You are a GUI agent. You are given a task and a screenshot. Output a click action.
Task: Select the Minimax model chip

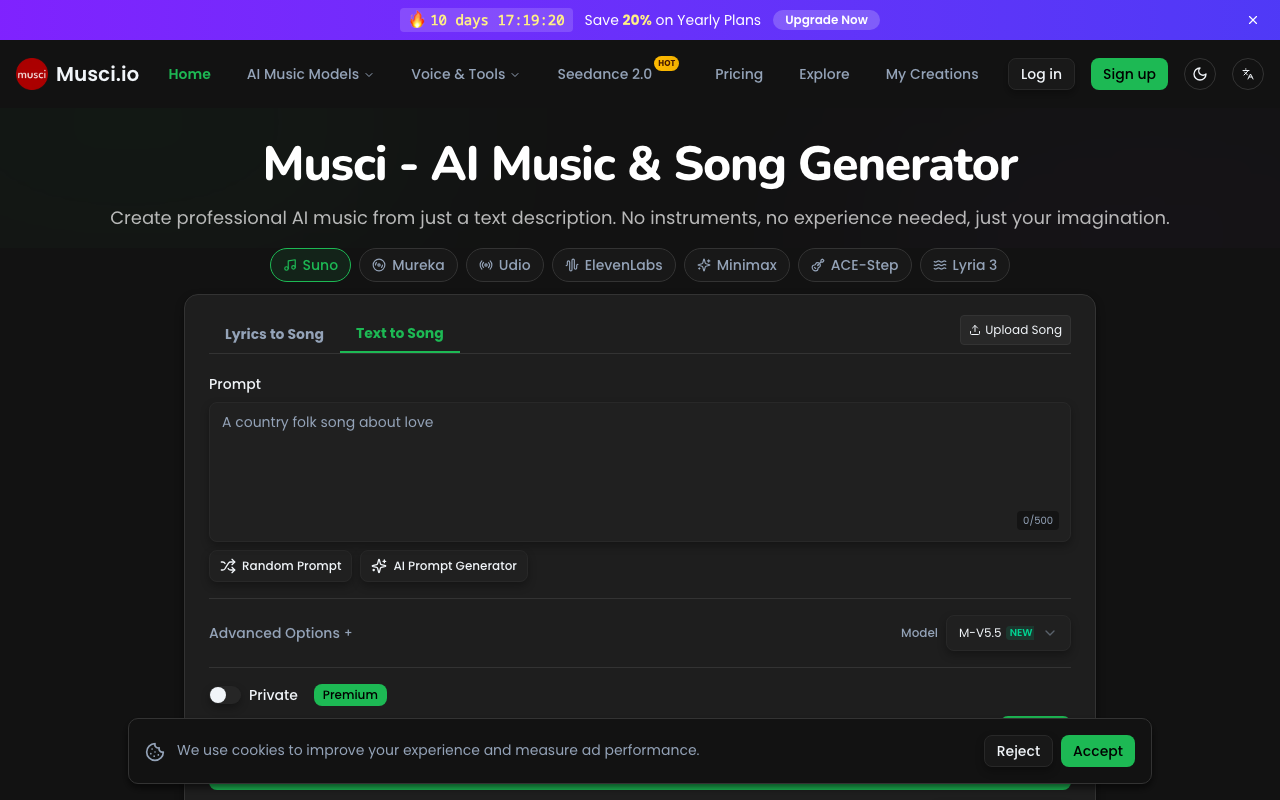point(737,265)
